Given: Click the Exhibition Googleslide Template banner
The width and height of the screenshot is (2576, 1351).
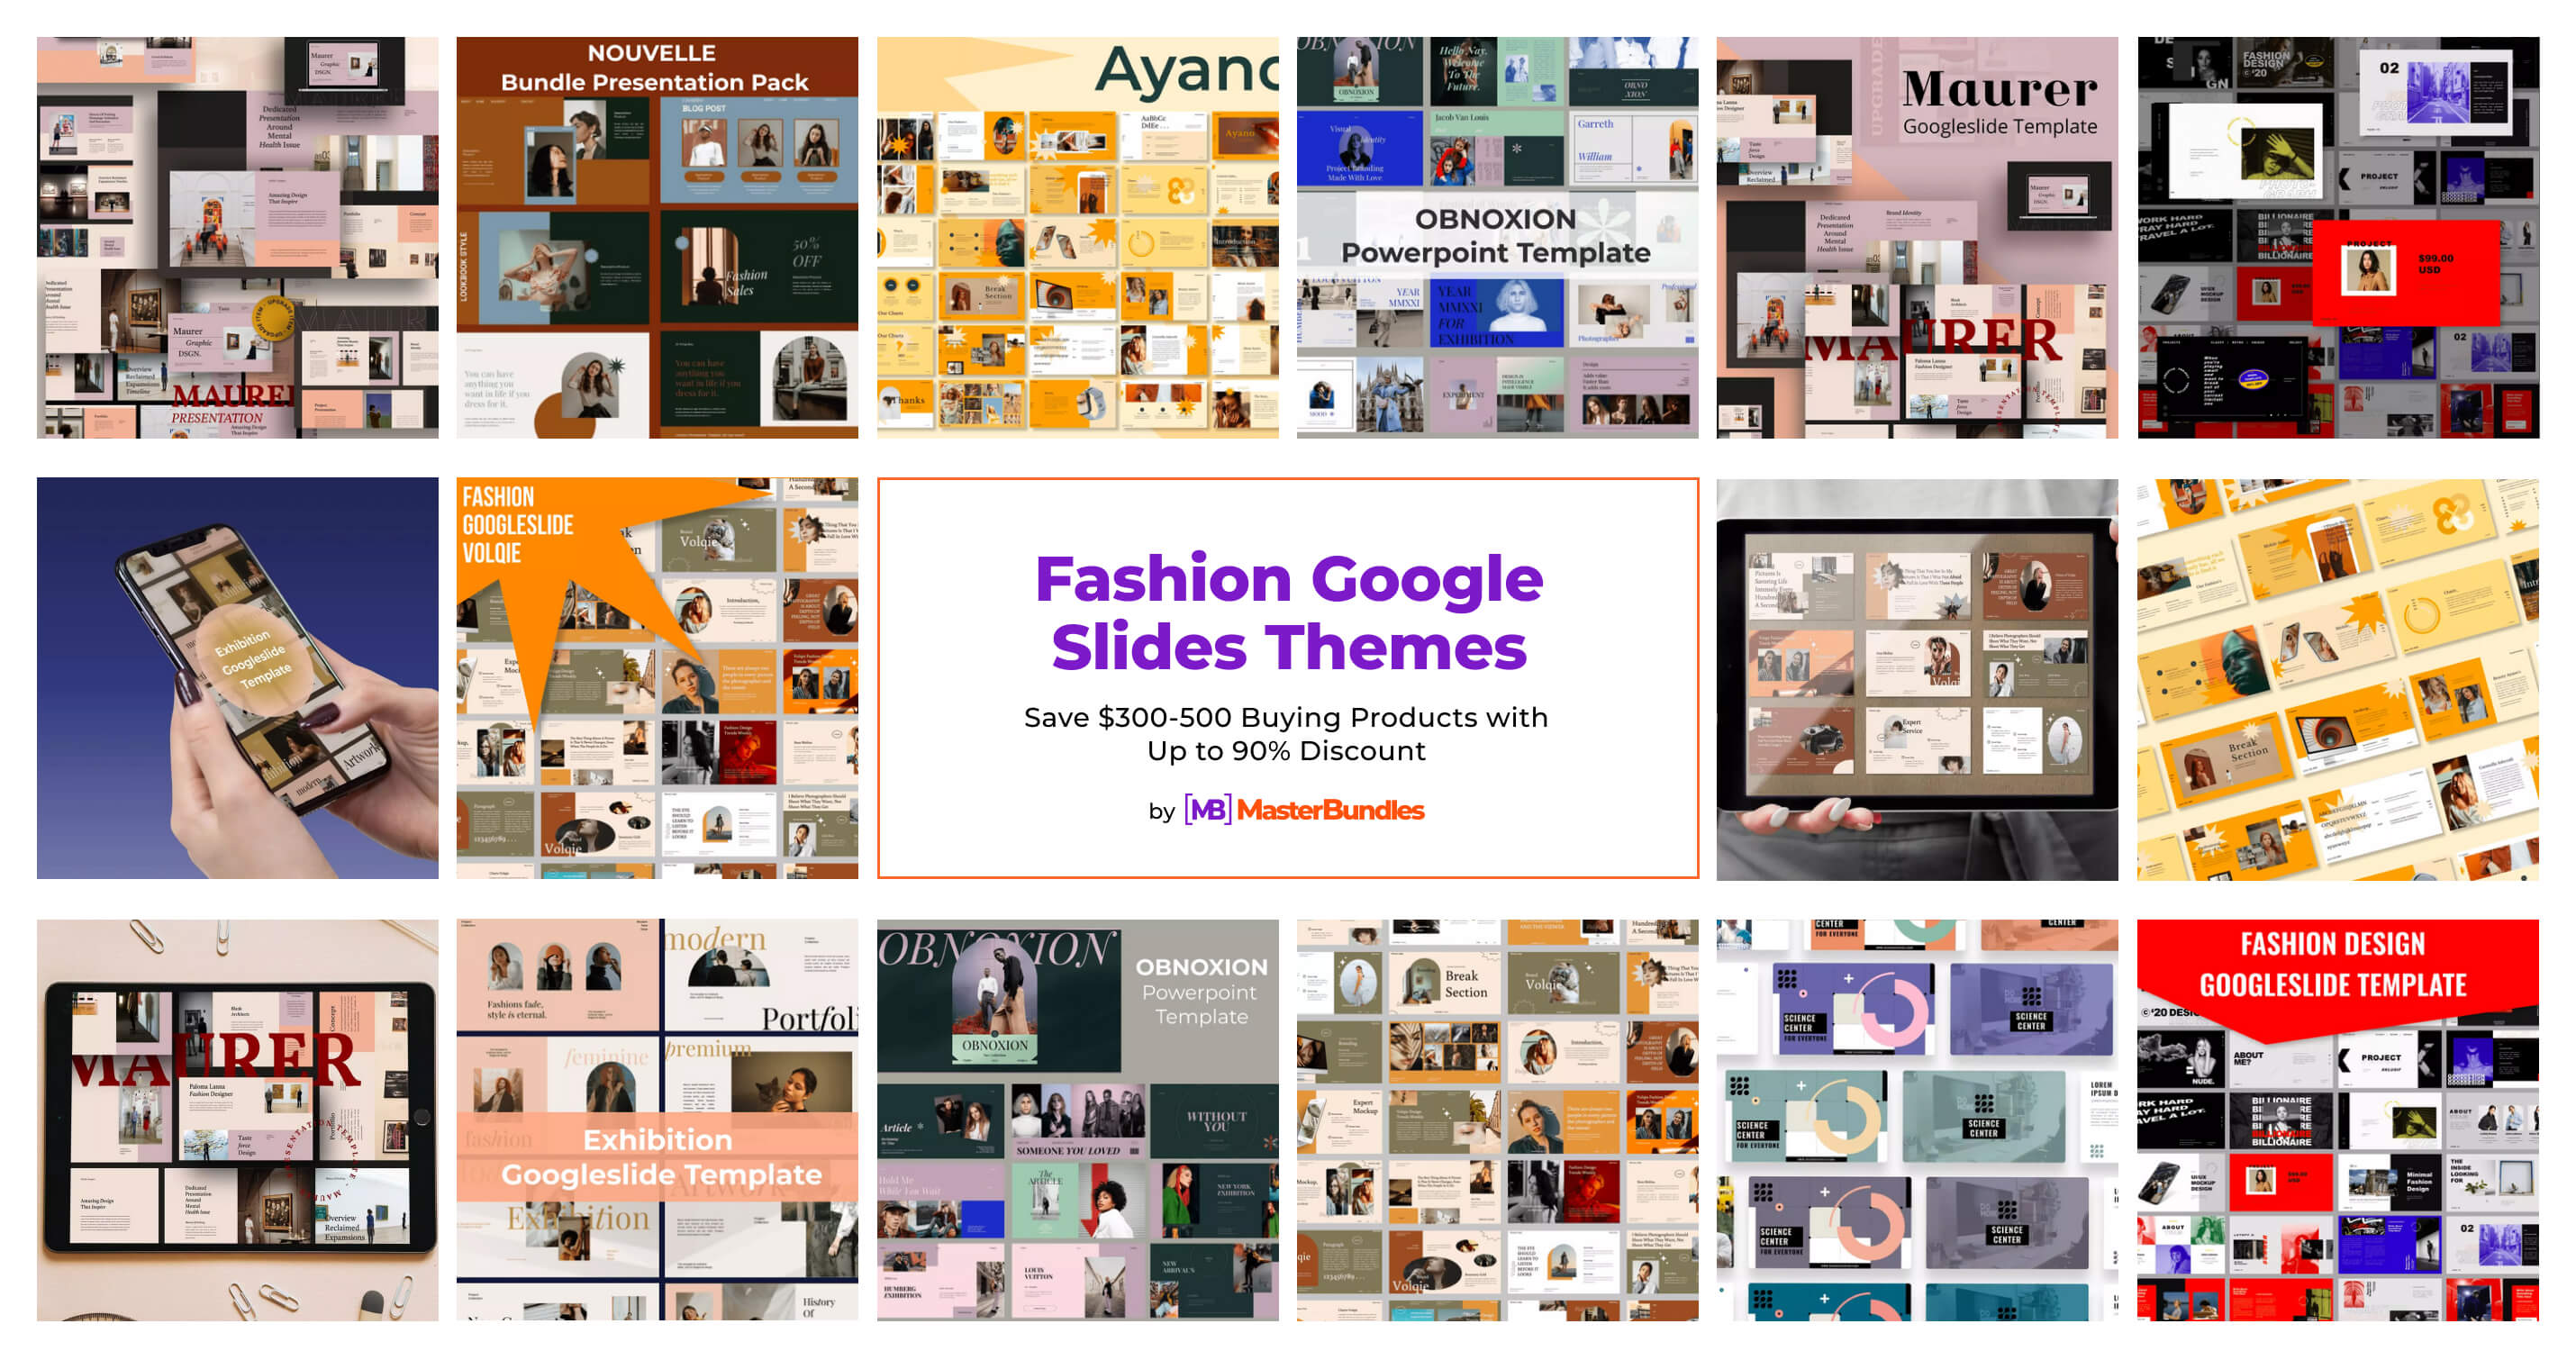Looking at the screenshot, I should (x=657, y=1160).
